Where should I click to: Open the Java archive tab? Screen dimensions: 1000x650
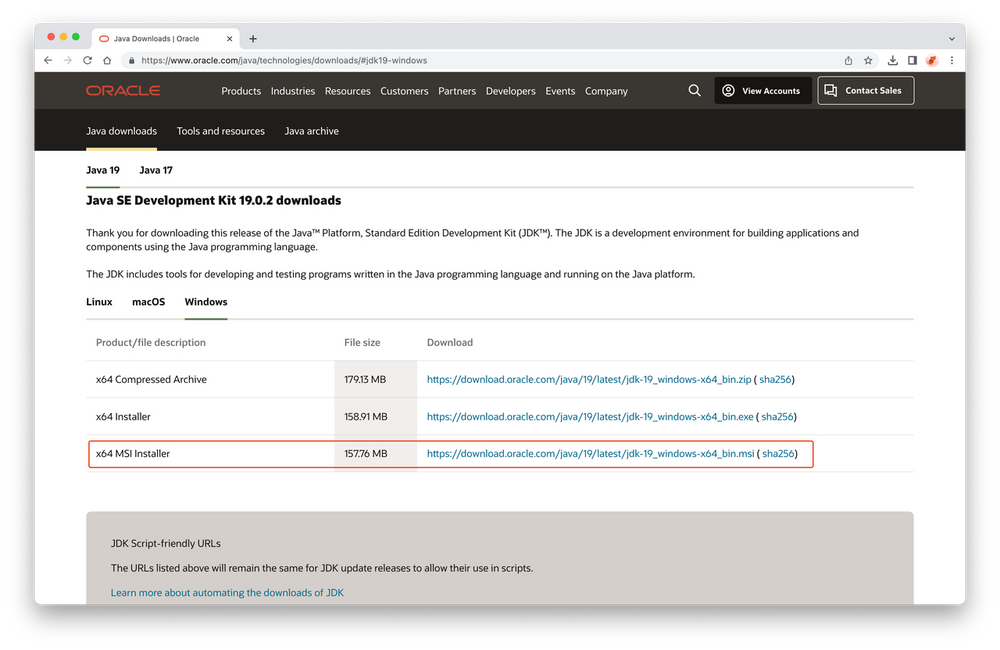(311, 131)
